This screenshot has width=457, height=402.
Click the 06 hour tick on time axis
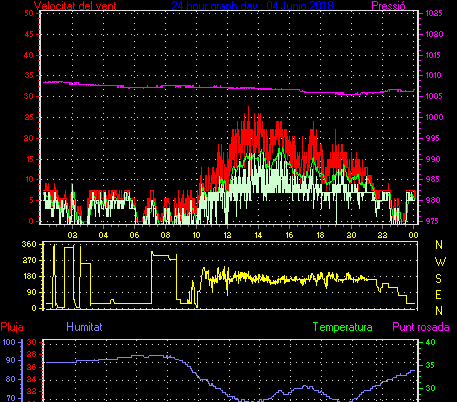pyautogui.click(x=134, y=235)
